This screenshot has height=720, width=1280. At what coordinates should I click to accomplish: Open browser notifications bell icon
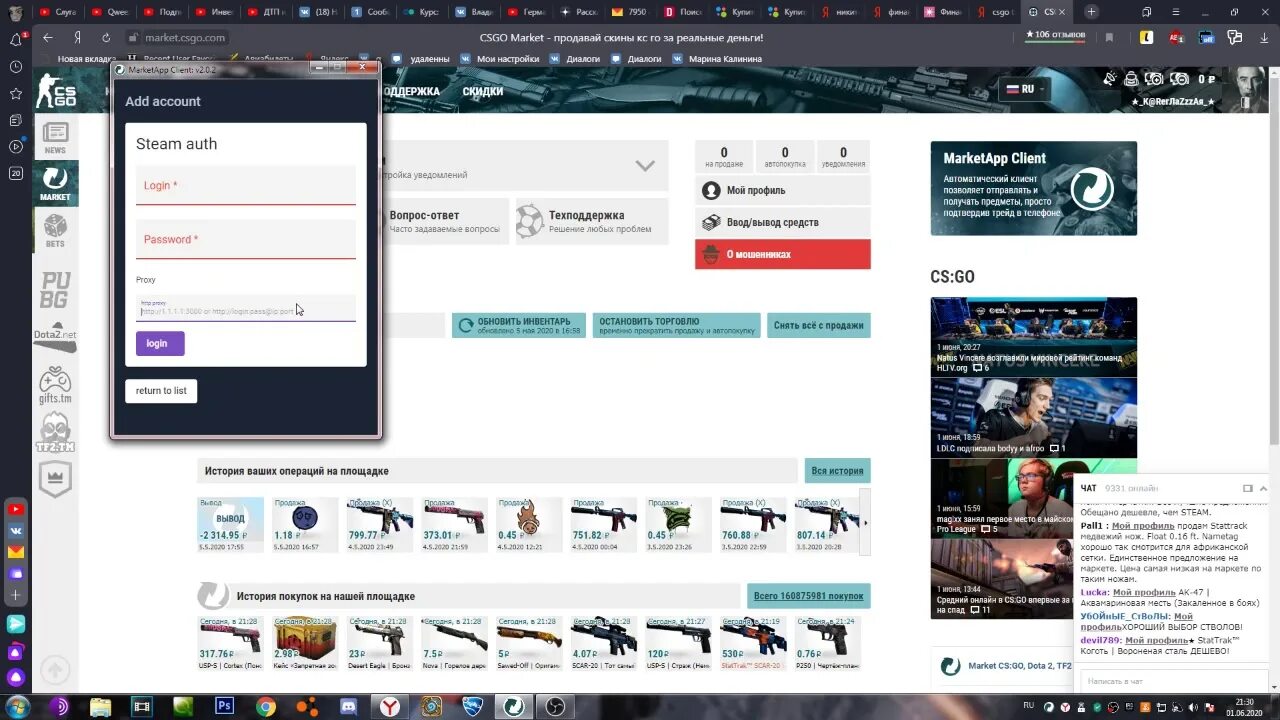click(15, 40)
